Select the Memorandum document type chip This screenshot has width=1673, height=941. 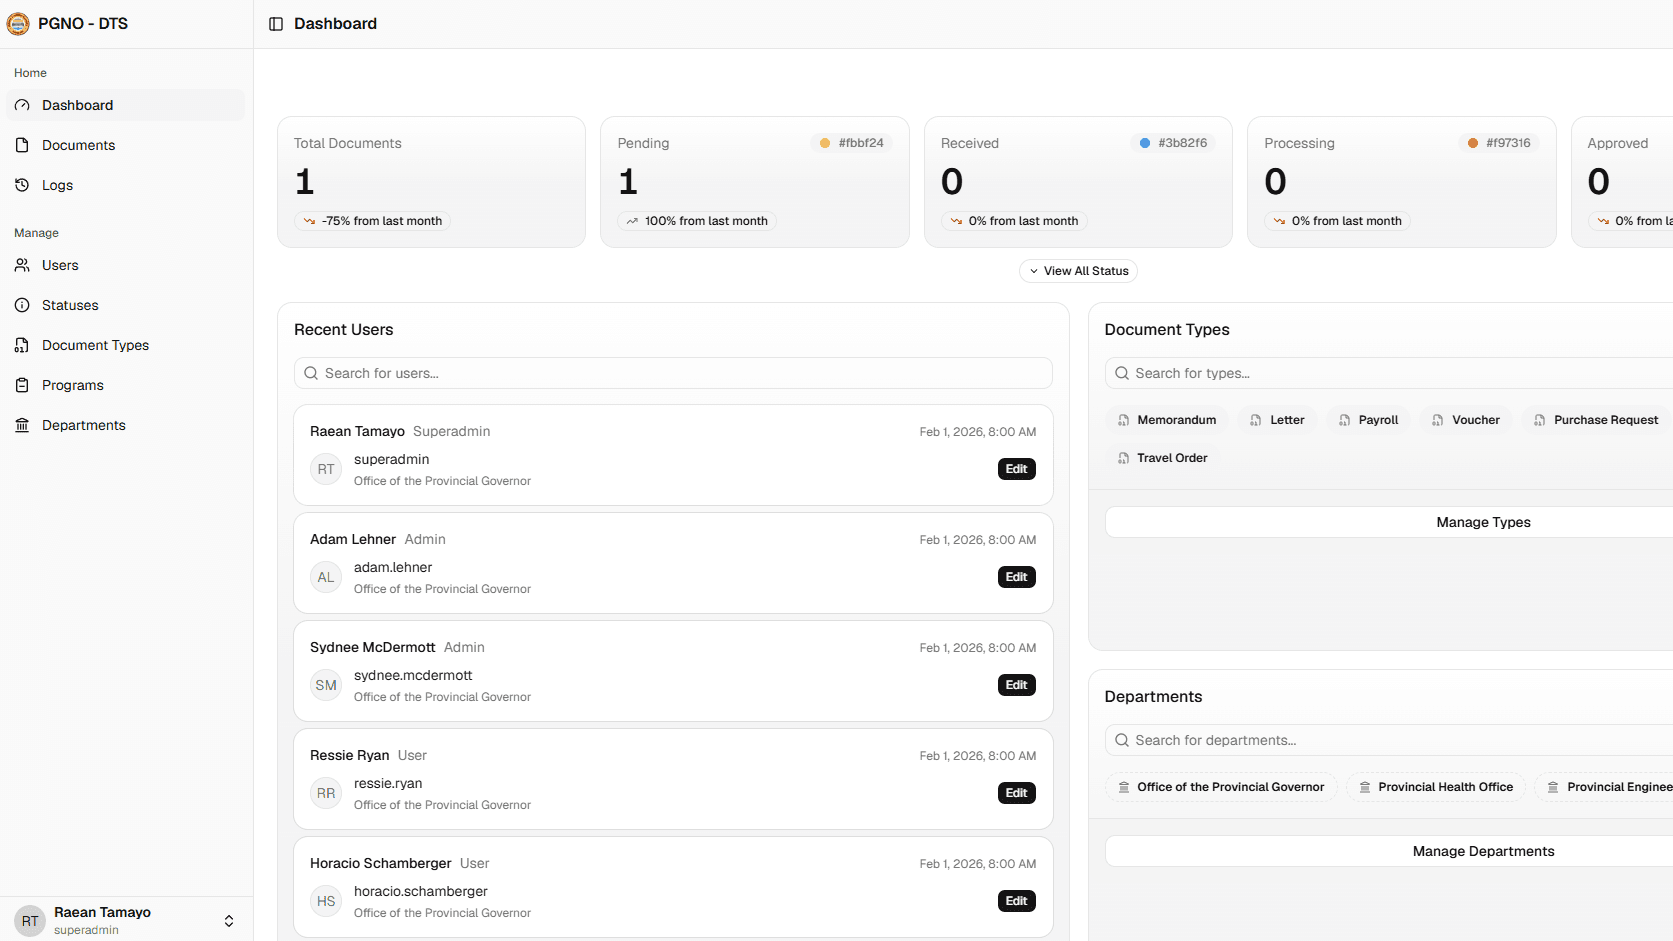[x=1167, y=420]
